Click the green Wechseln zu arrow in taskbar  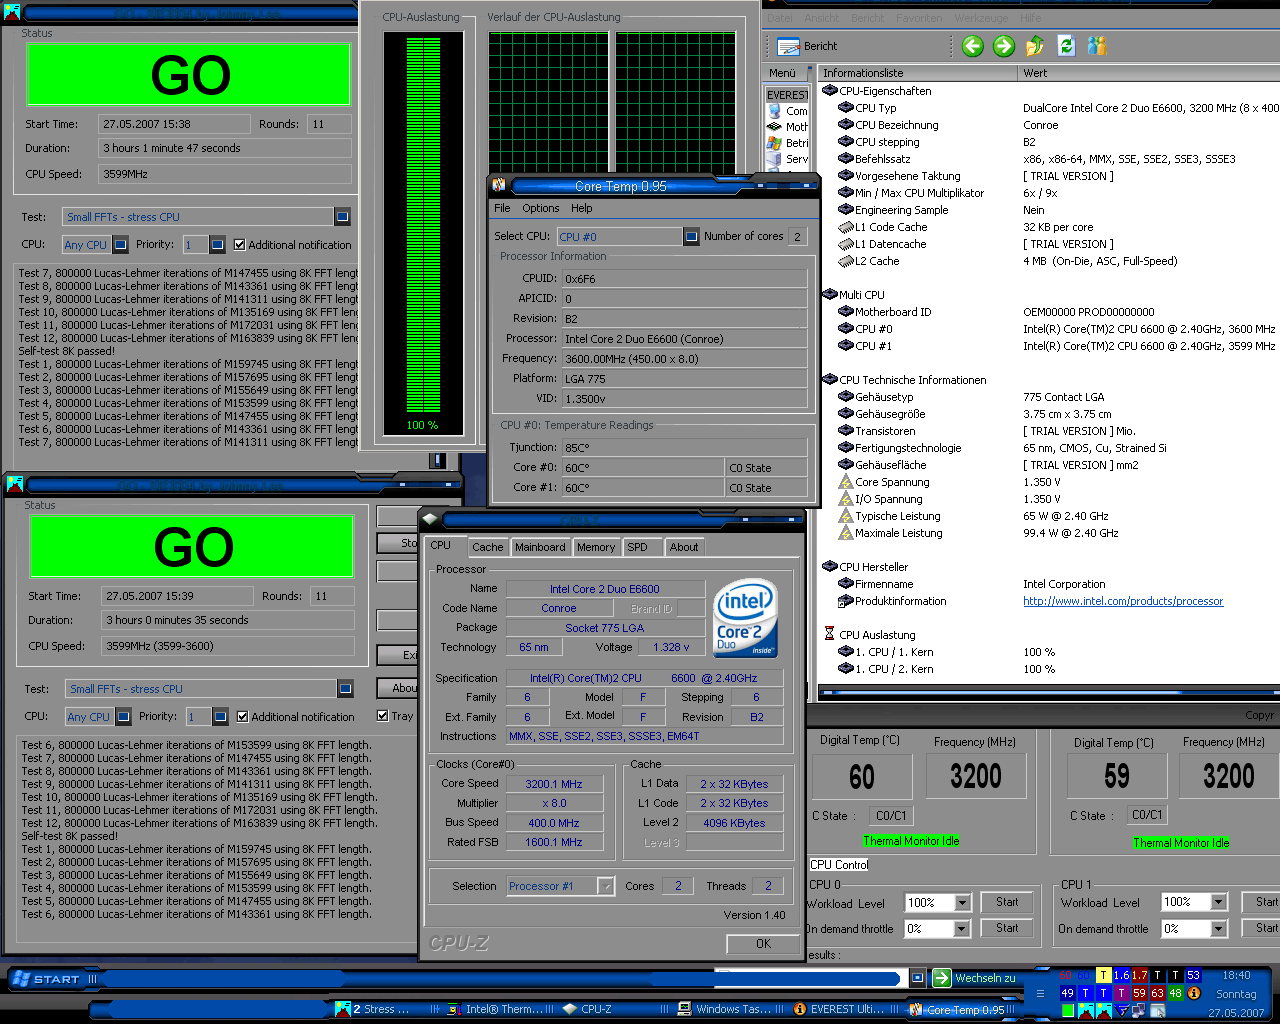pyautogui.click(x=941, y=978)
